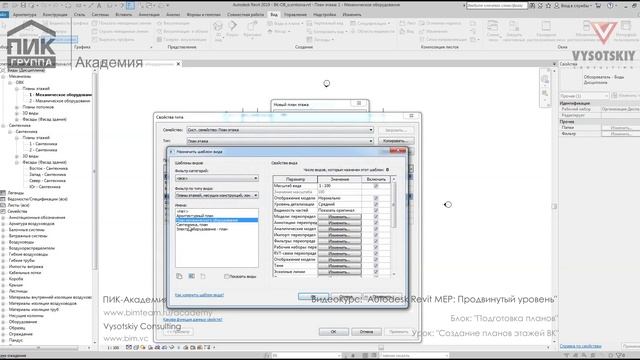Open the 'Системы' ribbon tab
This screenshot has height=360, width=640.
[100, 15]
